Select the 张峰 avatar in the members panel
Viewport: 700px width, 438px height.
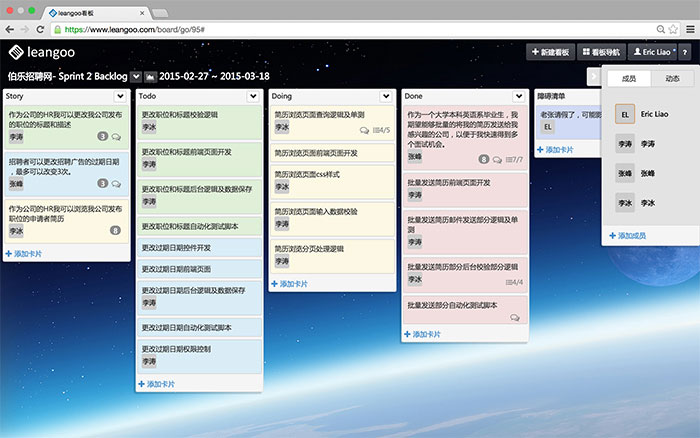click(625, 173)
